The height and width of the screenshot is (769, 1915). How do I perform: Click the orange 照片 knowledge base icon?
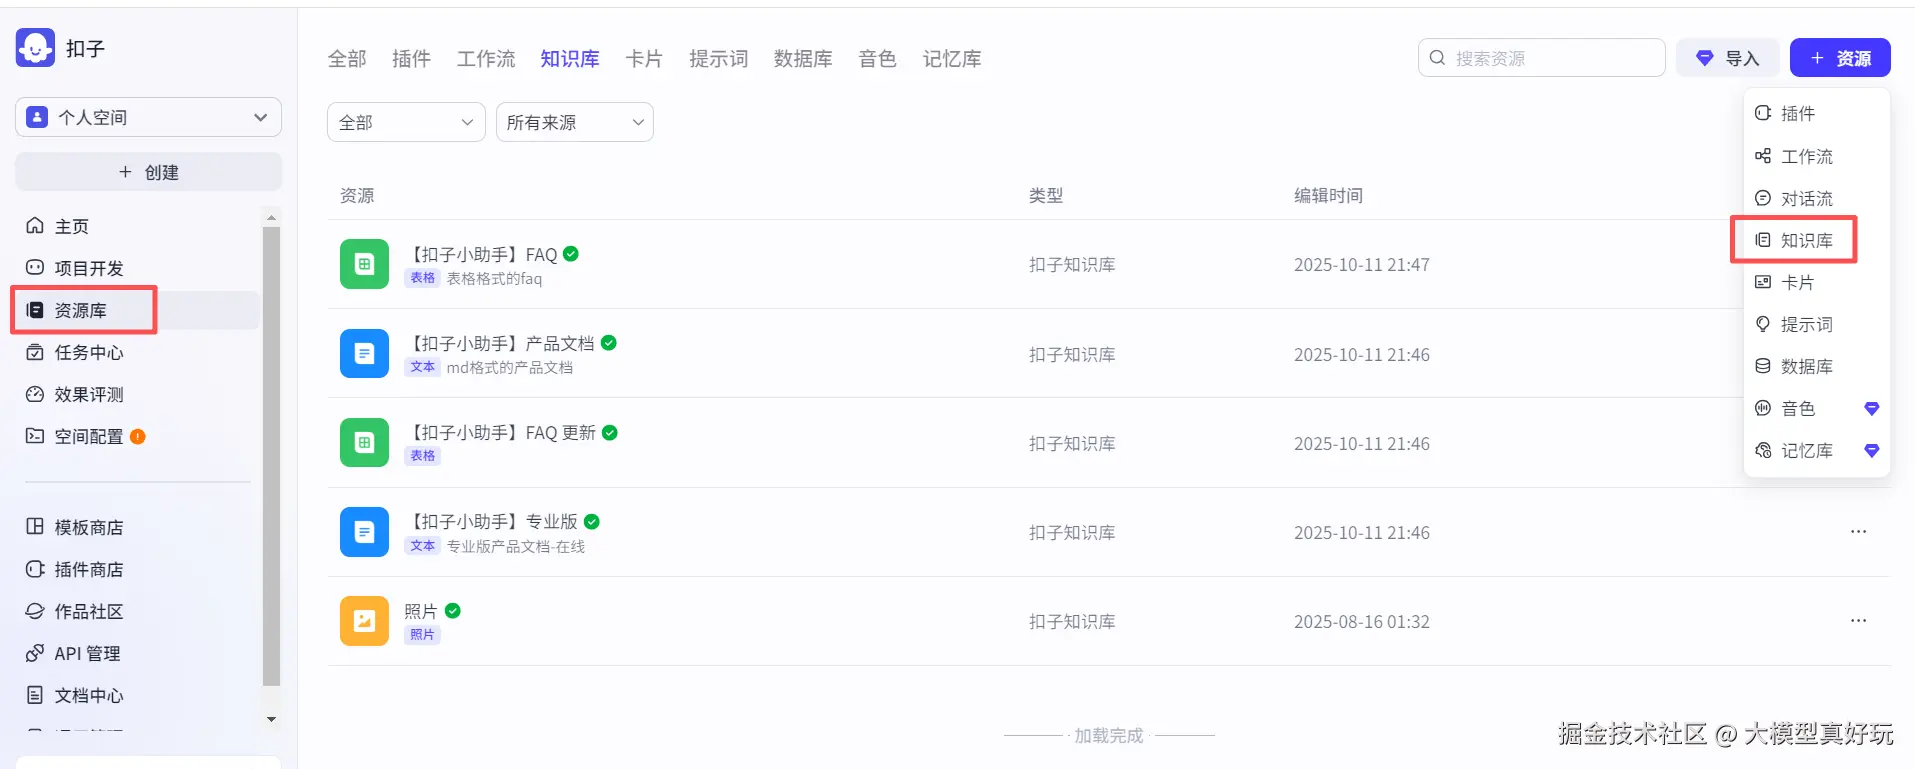364,621
